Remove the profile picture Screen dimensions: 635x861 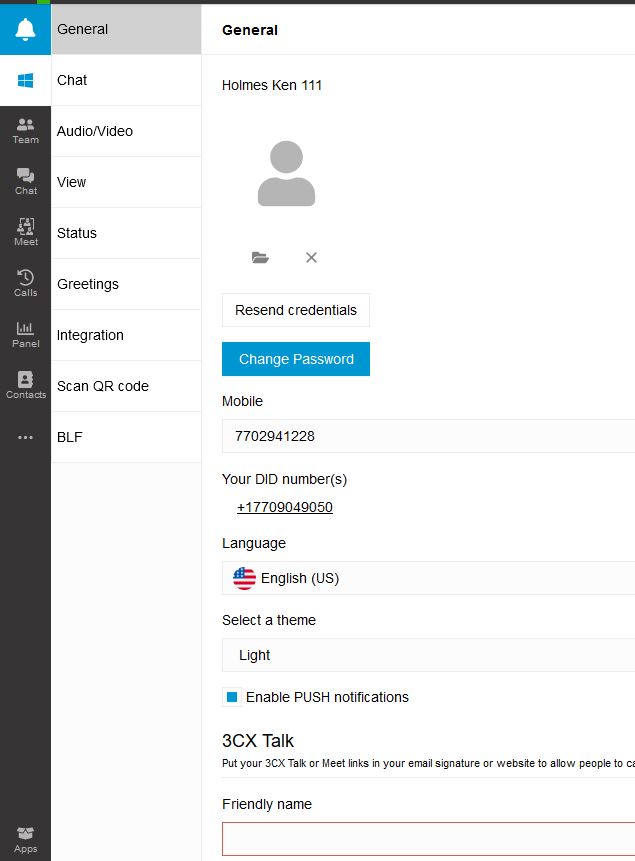(311, 258)
